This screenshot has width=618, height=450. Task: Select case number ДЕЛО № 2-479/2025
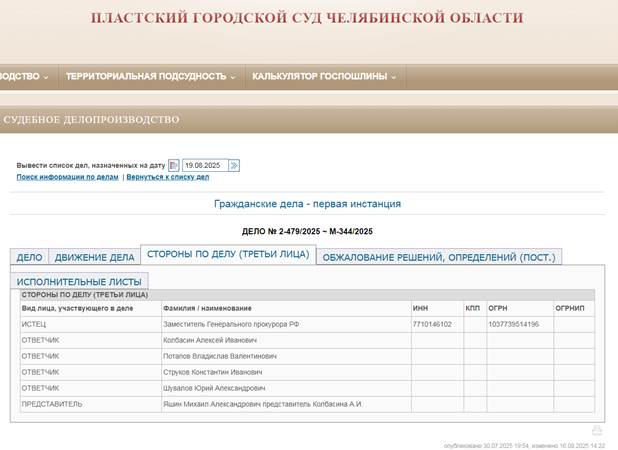[x=307, y=231]
